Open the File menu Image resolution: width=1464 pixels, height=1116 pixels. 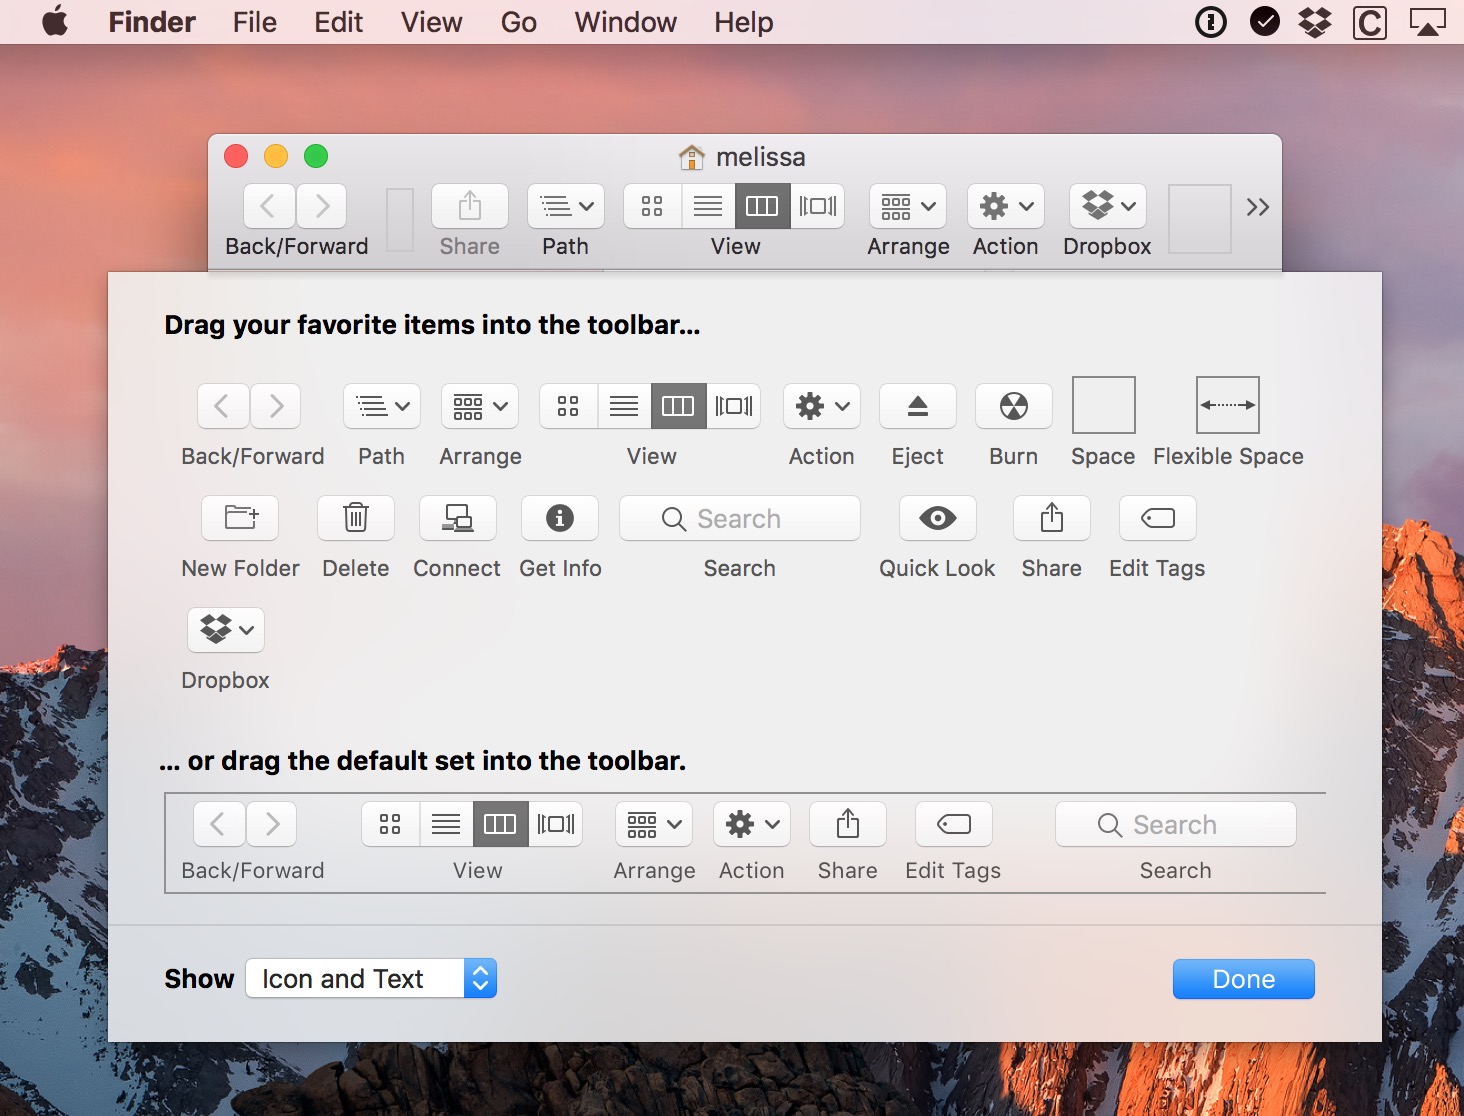(254, 22)
